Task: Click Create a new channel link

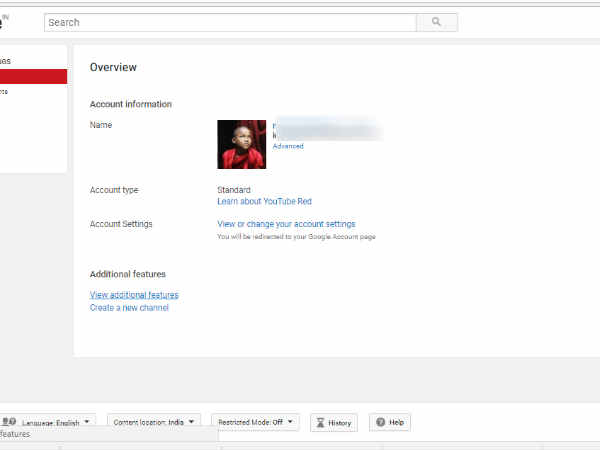Action: [129, 308]
